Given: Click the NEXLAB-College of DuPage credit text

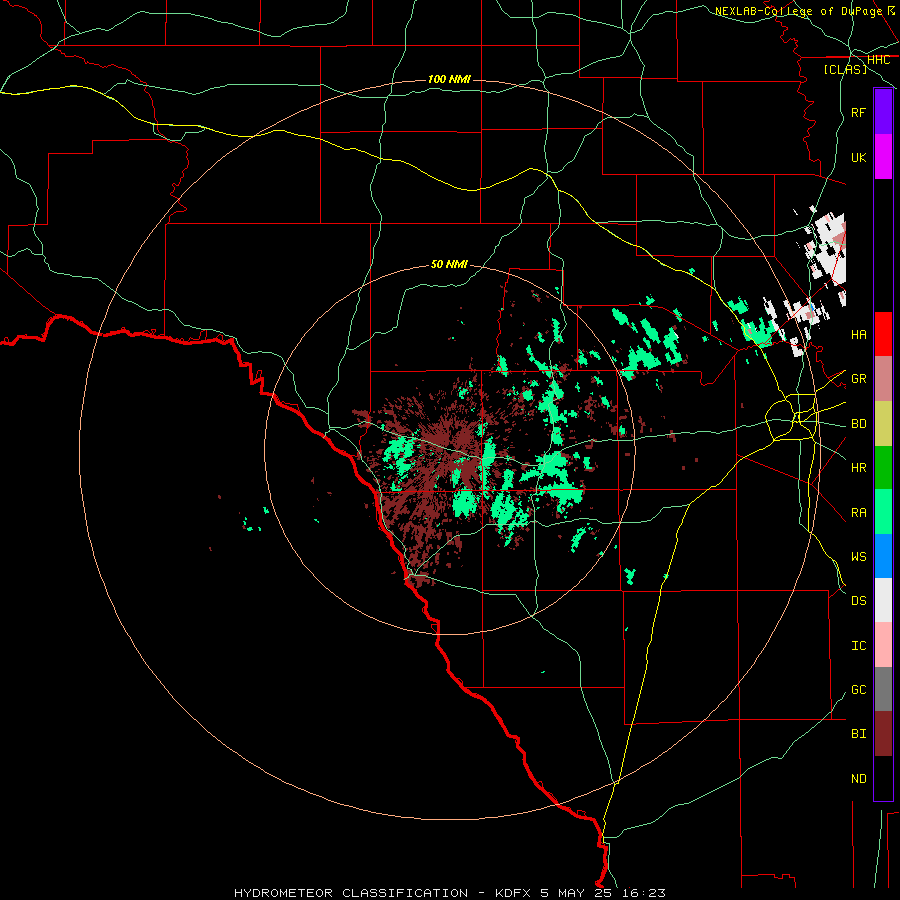Looking at the screenshot, I should tap(798, 11).
